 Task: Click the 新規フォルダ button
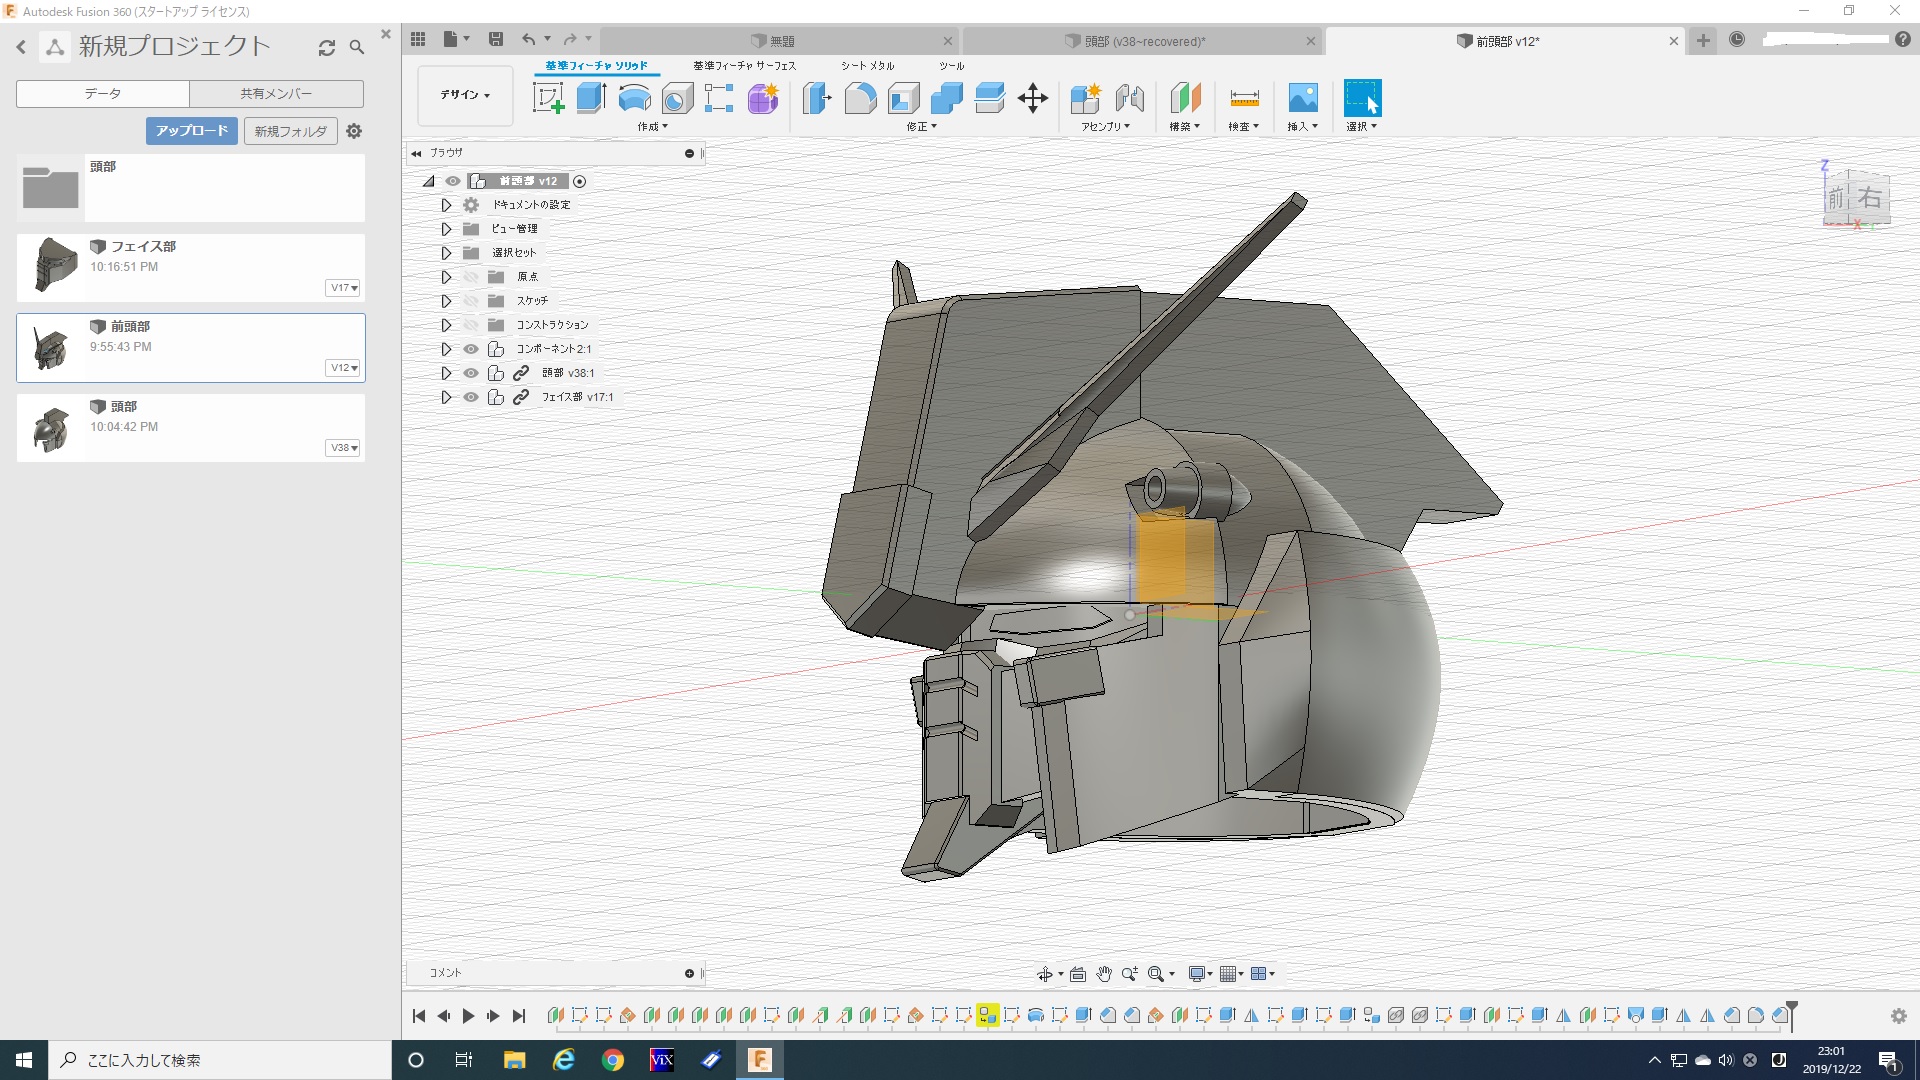290,131
